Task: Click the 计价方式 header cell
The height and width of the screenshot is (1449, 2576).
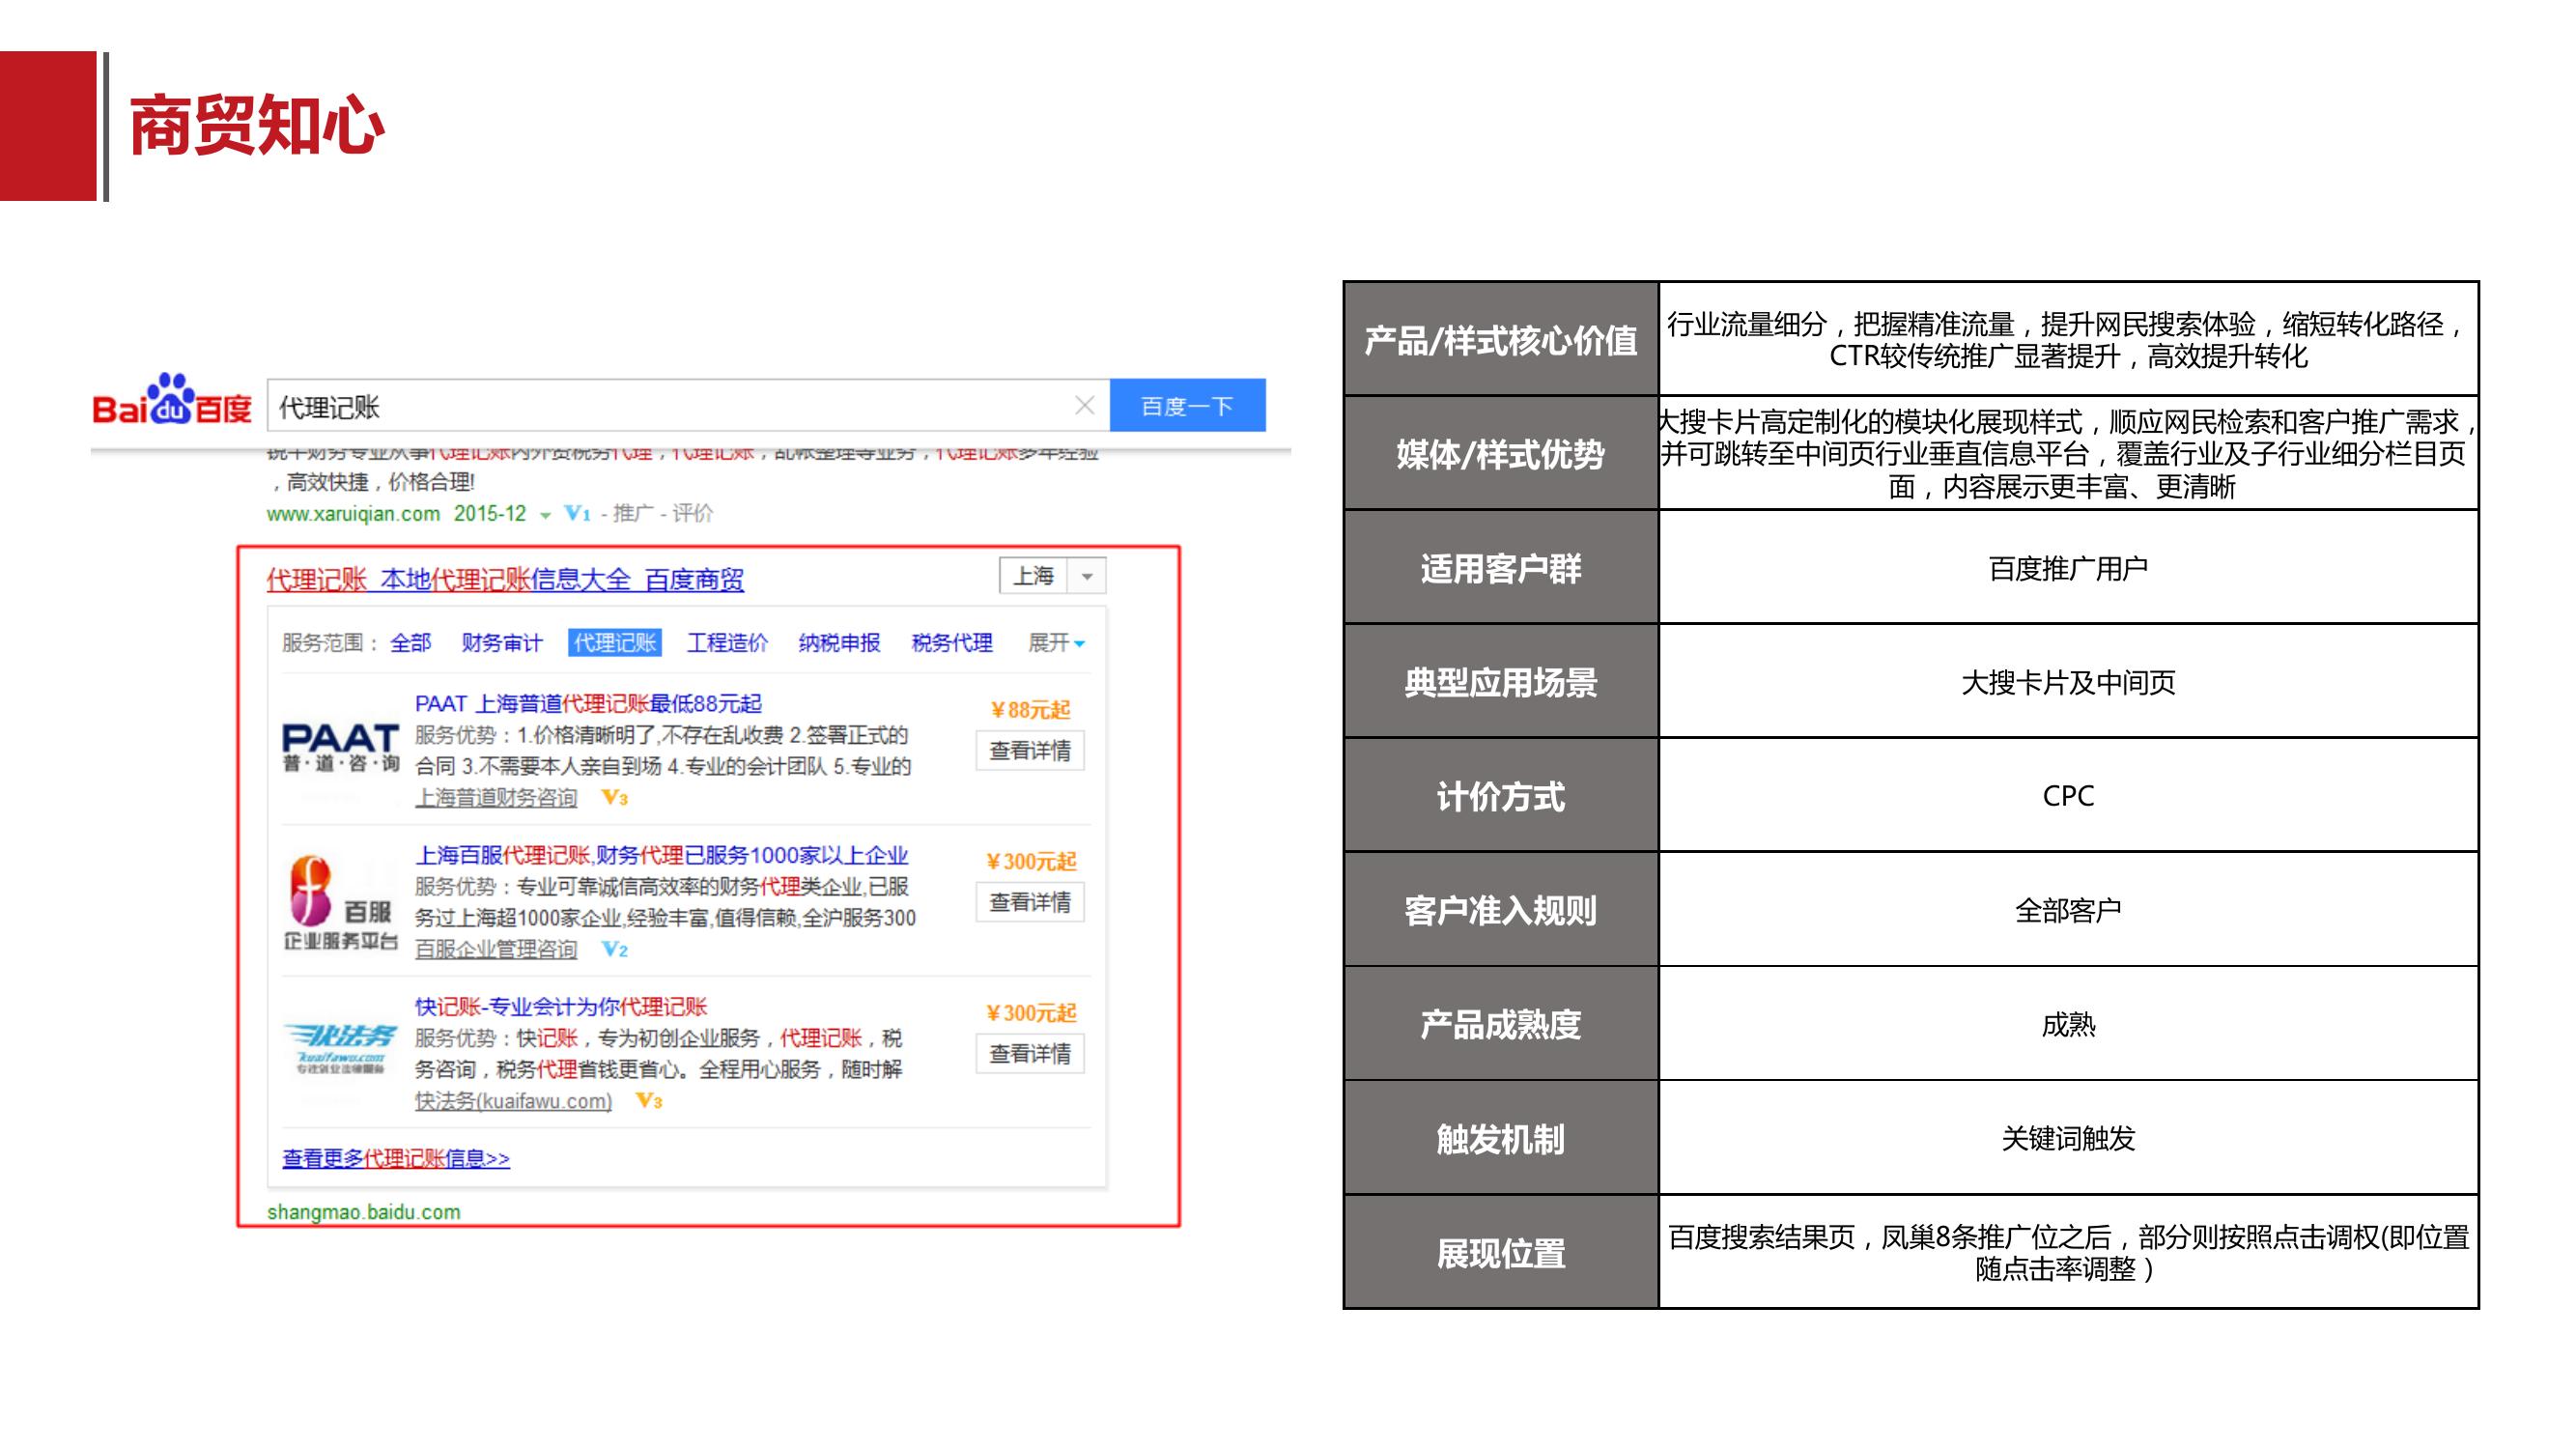Action: [1501, 795]
